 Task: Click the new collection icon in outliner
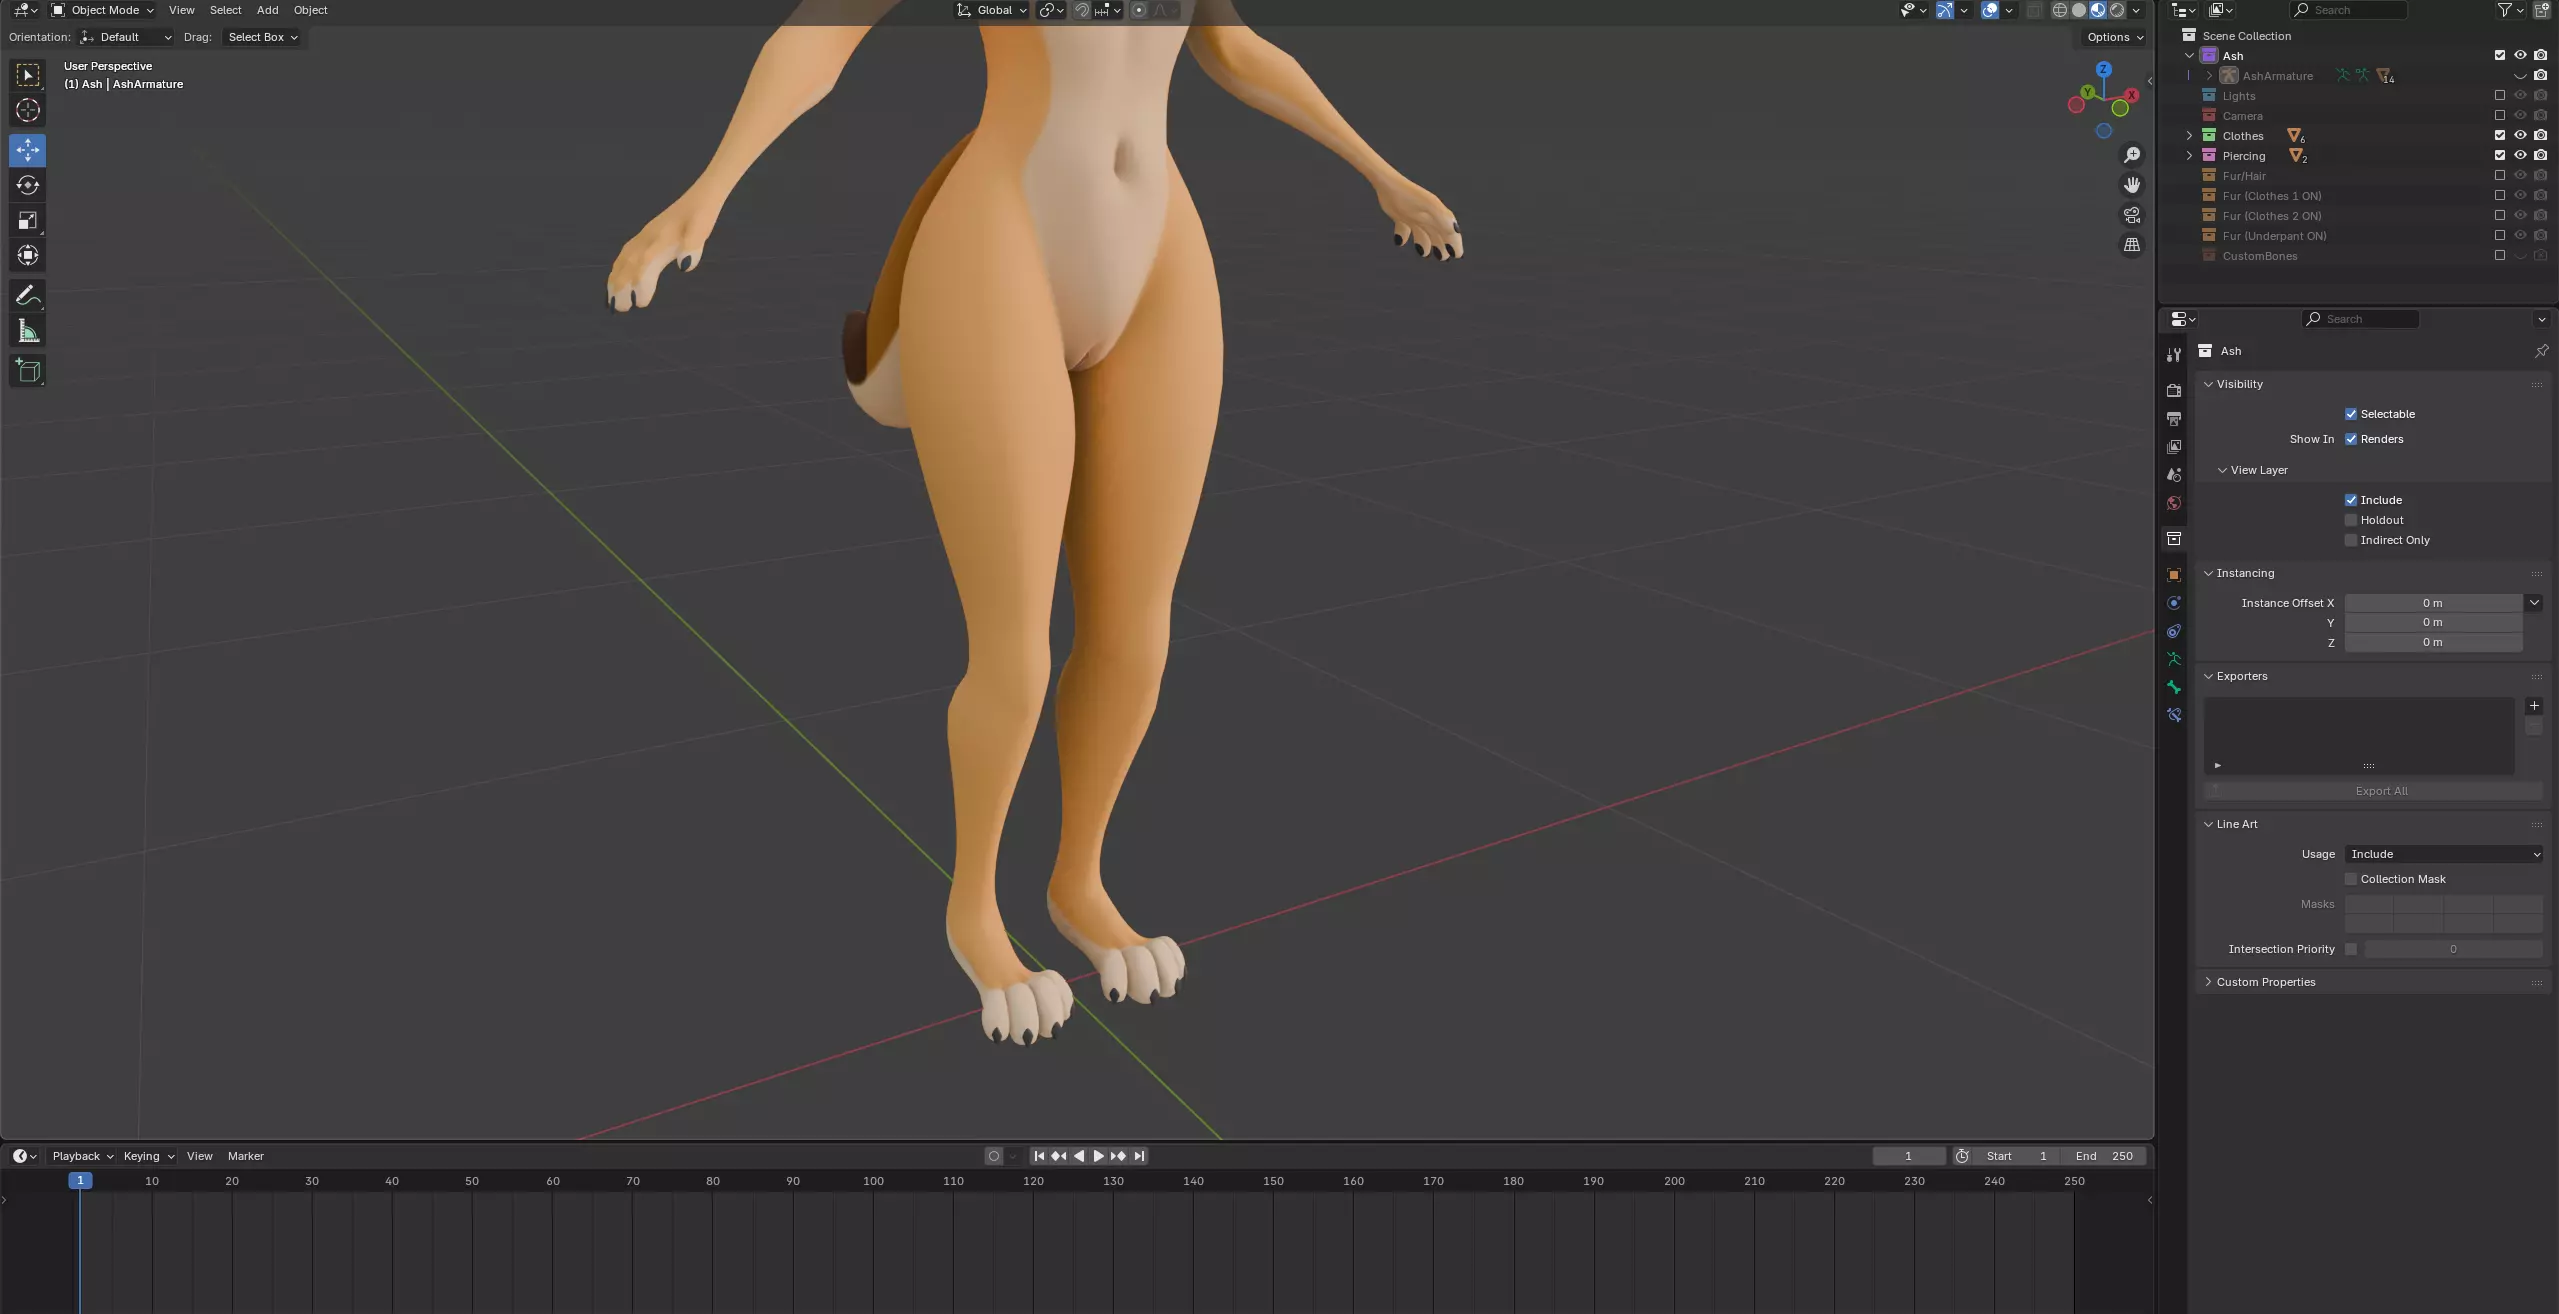point(2541,10)
